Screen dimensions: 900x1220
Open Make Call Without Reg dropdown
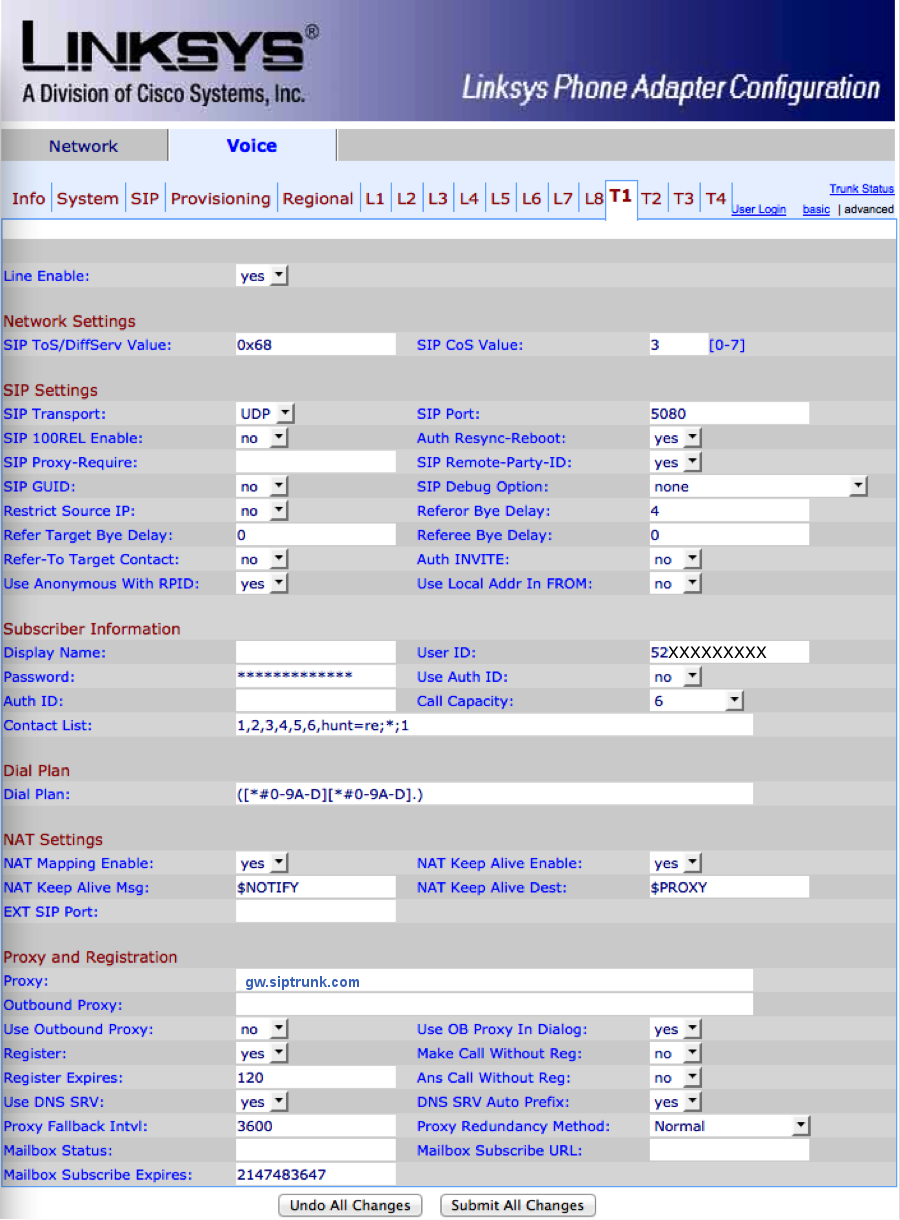677,1053
